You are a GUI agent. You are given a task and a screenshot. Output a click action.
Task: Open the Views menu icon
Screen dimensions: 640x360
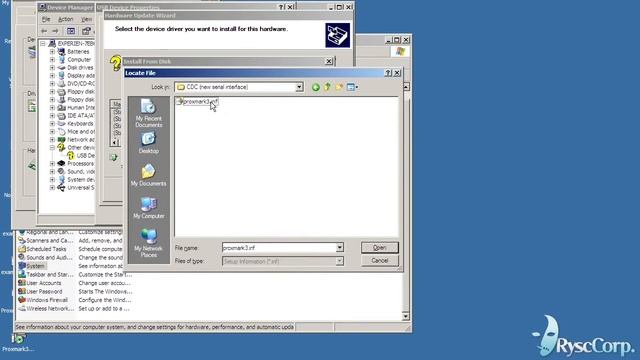(352, 87)
